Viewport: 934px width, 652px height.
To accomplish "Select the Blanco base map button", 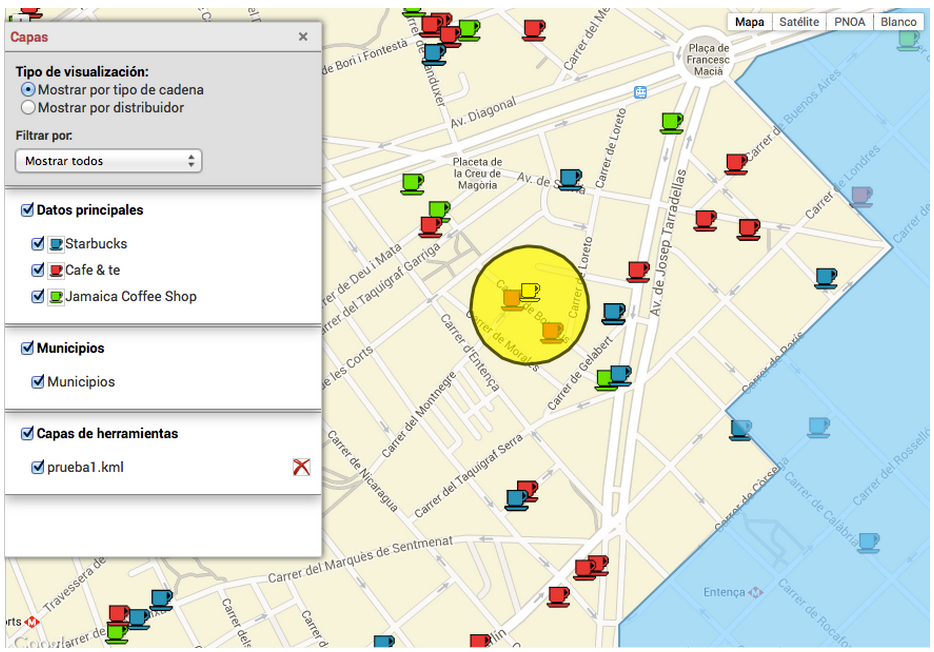I will click(898, 22).
